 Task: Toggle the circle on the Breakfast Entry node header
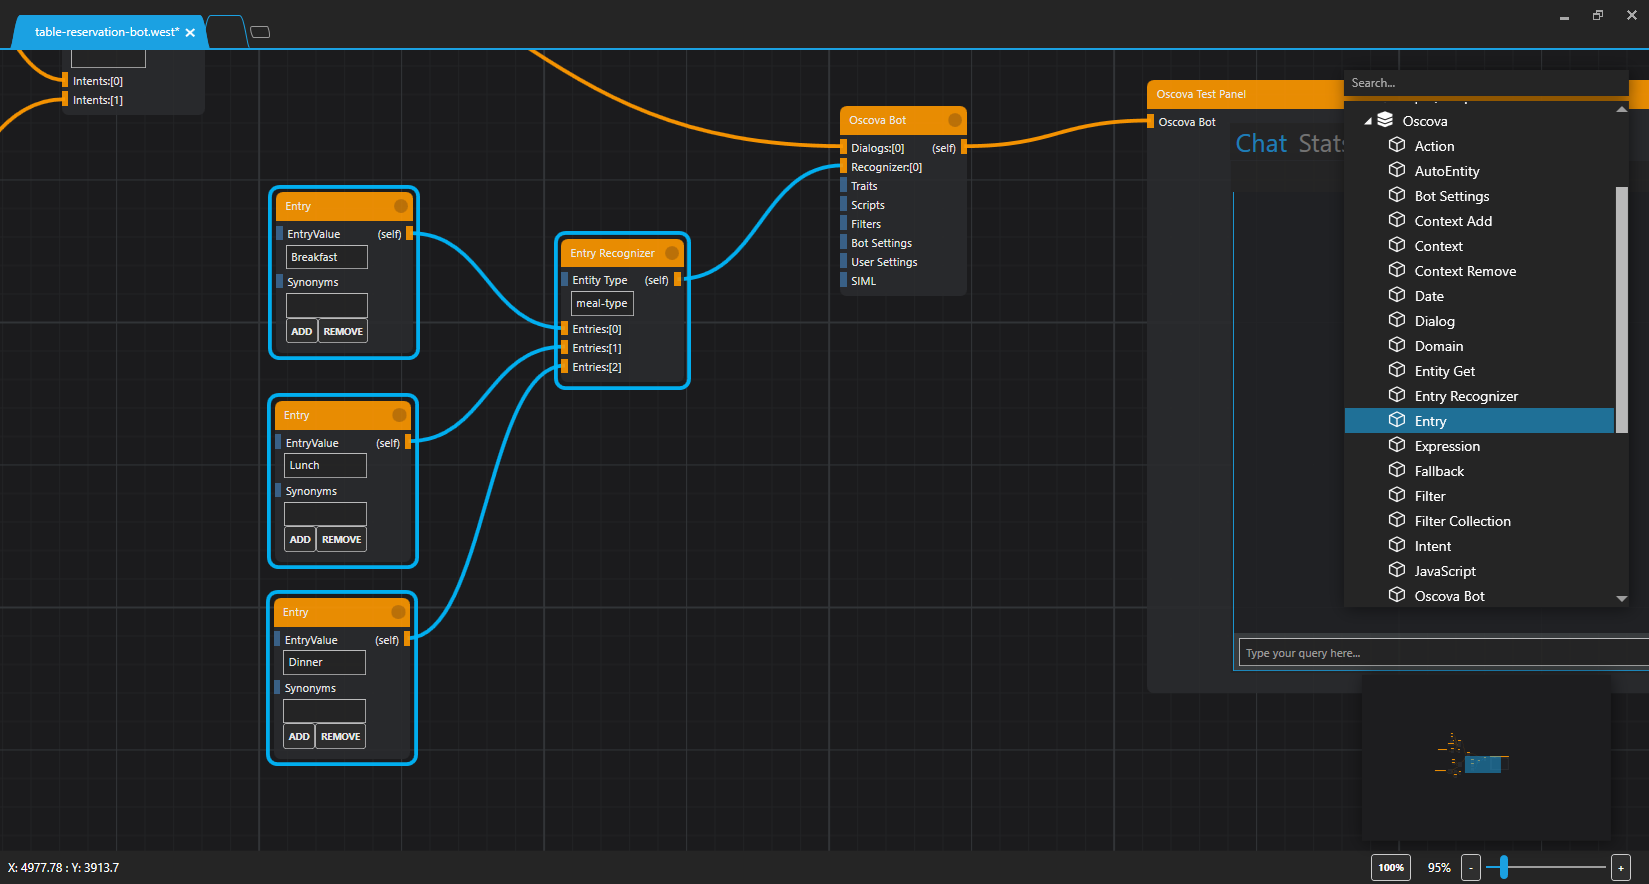point(401,206)
